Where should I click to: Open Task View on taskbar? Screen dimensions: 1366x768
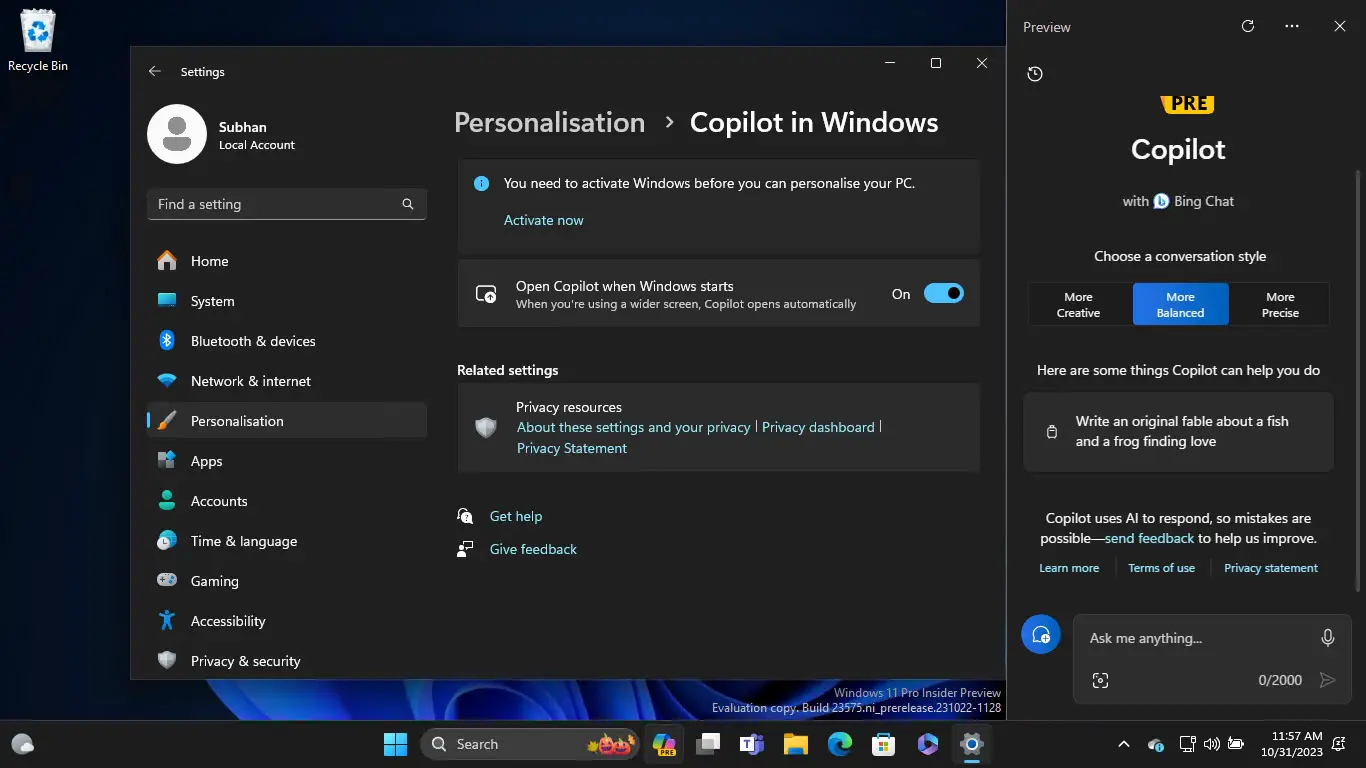[x=708, y=744]
